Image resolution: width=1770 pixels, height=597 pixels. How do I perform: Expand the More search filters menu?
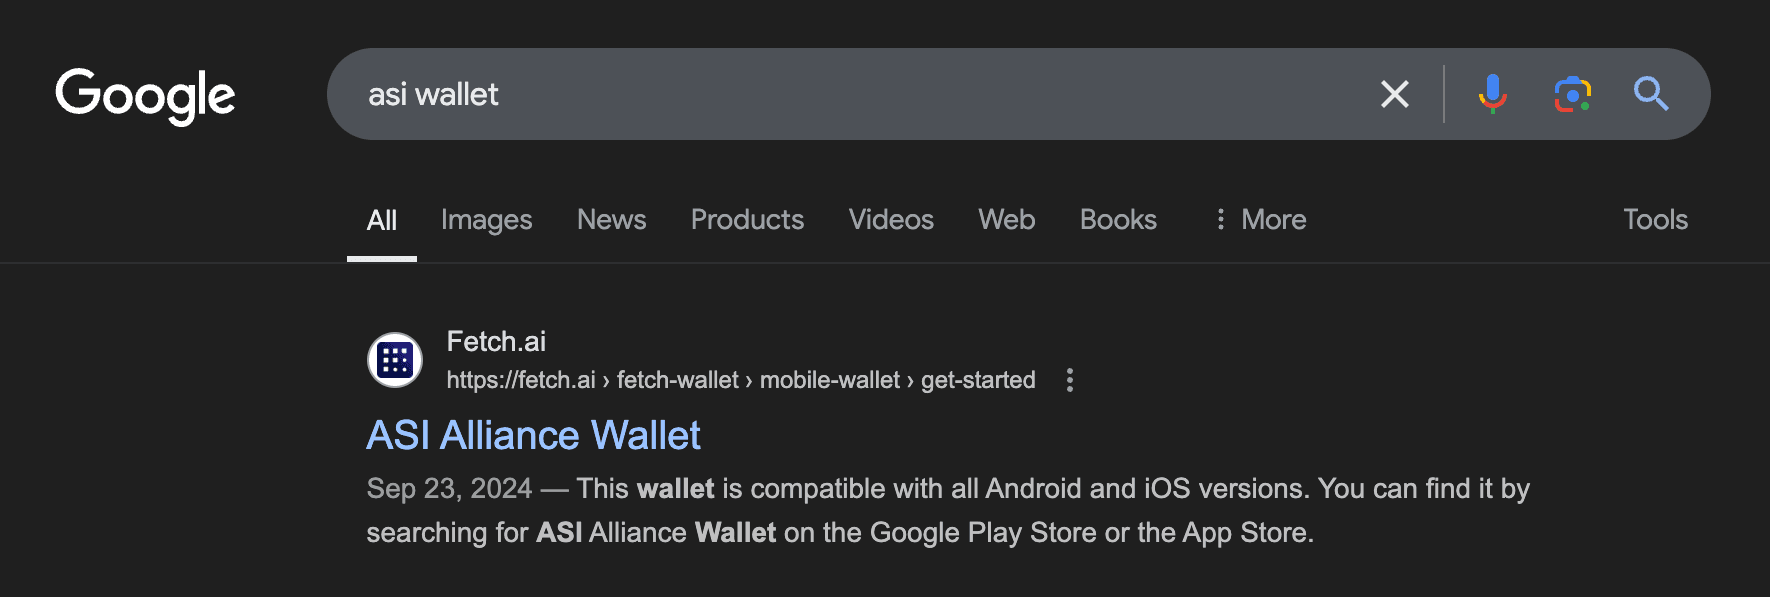point(1260,220)
